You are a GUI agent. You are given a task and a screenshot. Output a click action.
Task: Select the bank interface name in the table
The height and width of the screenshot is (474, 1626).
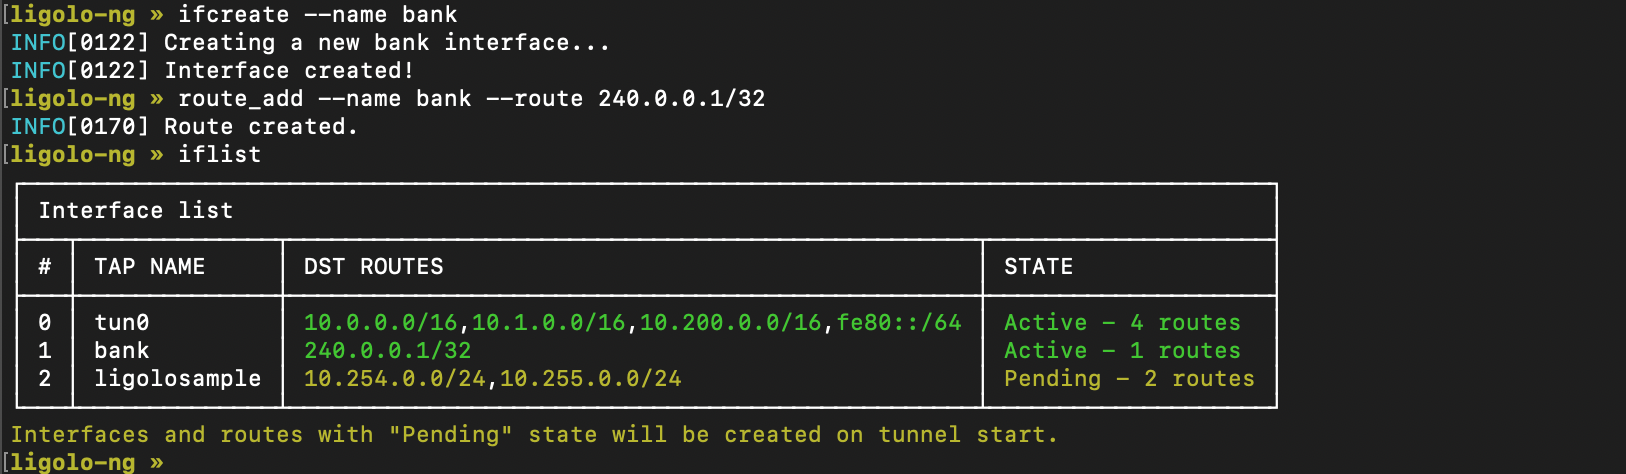[x=122, y=351]
